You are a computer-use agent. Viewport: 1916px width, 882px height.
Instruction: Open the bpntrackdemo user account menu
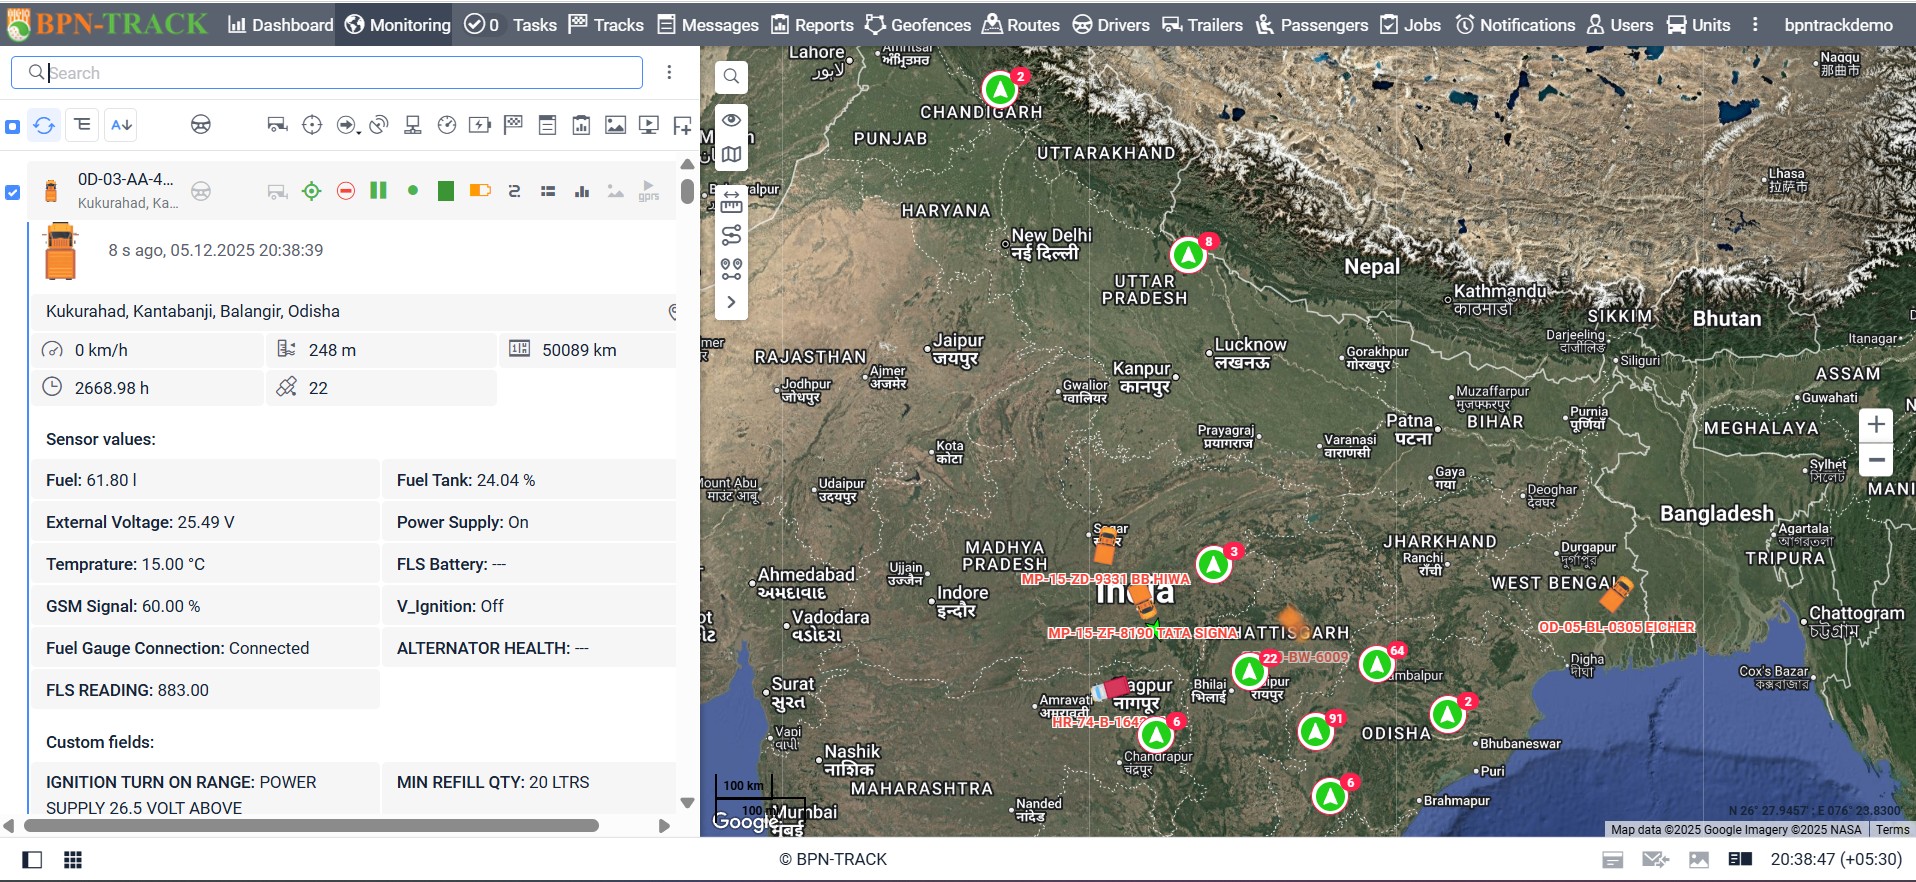(x=1838, y=24)
